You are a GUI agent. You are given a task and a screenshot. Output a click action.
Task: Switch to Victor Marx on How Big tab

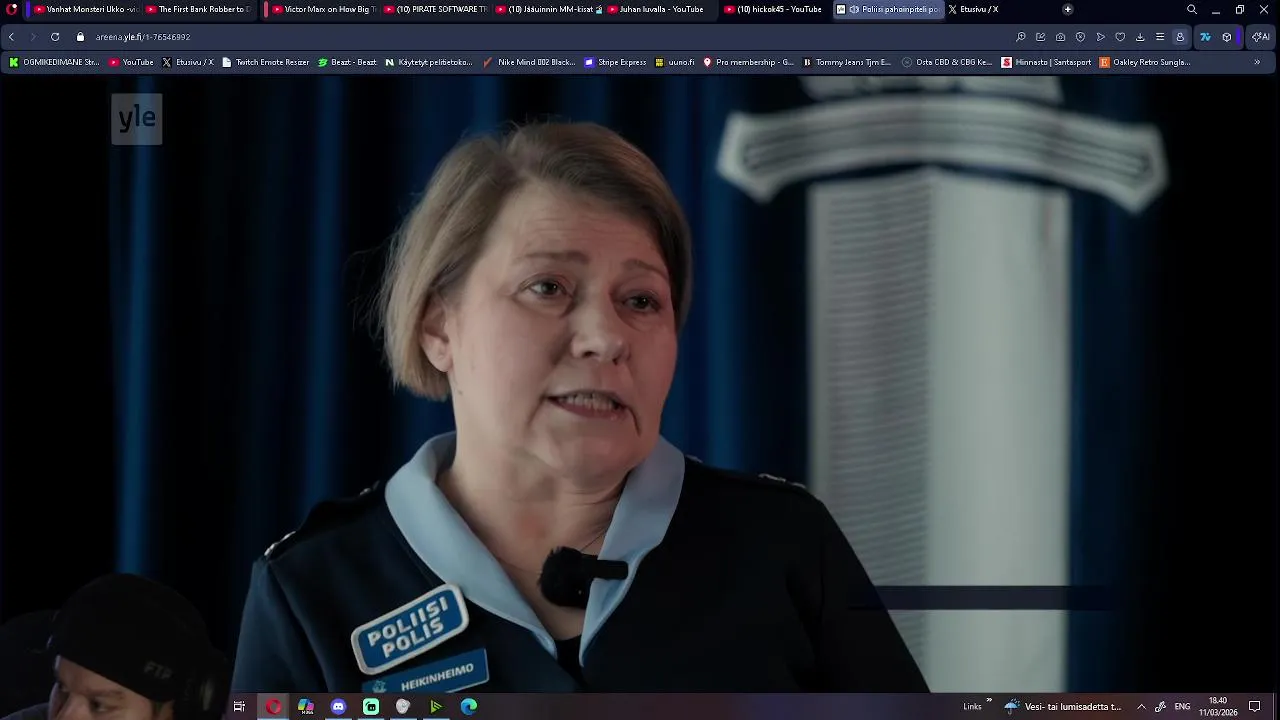(324, 9)
